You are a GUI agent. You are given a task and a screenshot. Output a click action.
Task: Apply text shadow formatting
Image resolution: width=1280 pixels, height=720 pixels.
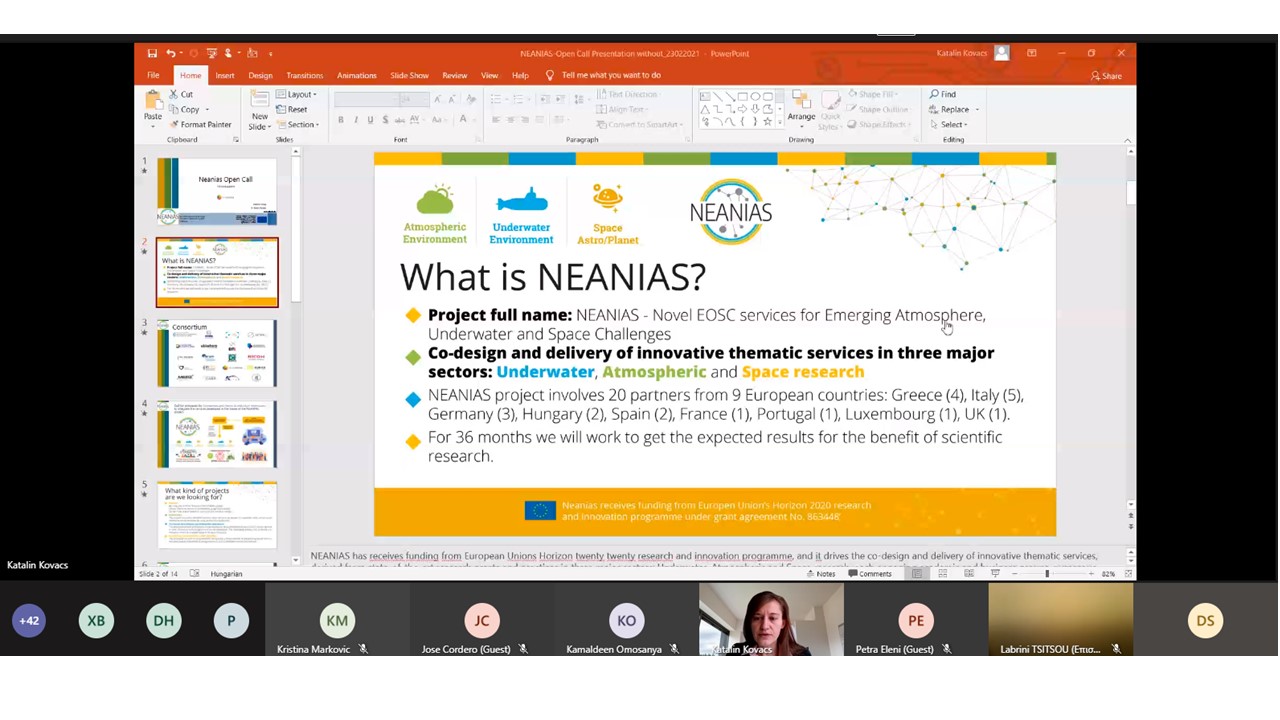click(385, 120)
